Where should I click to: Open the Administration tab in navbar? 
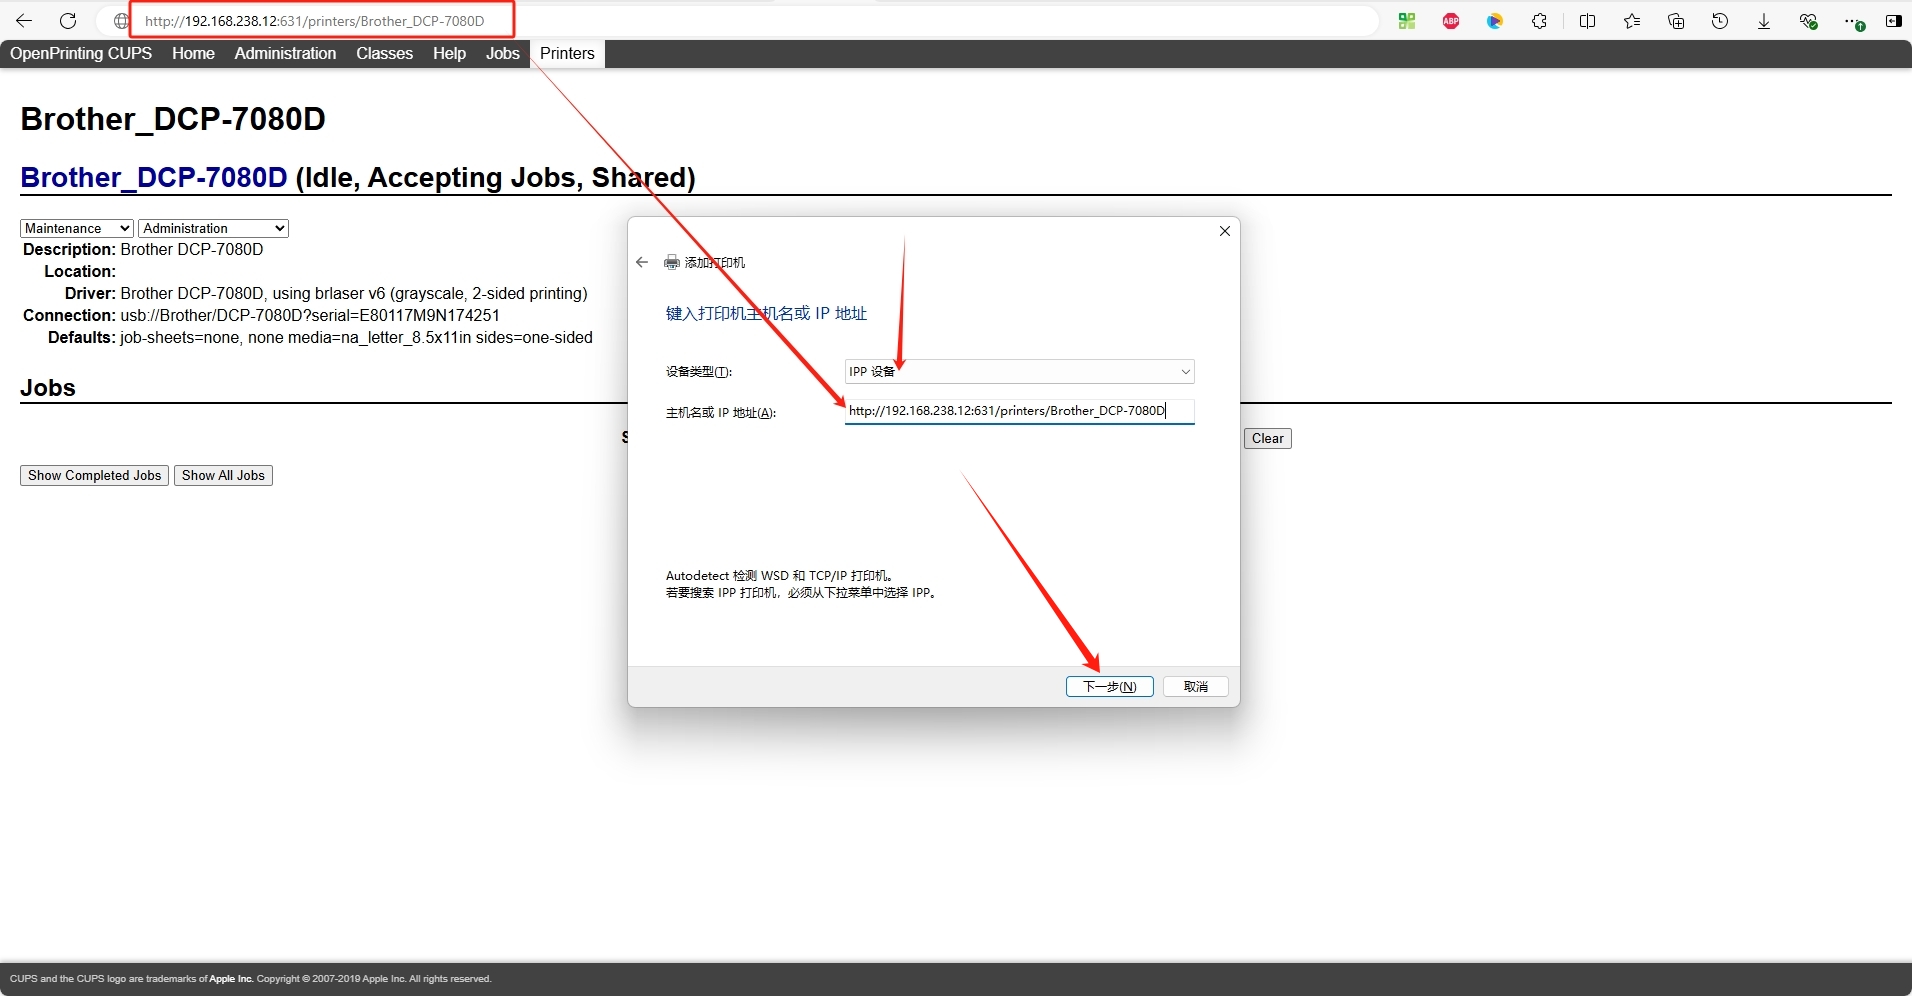[285, 53]
